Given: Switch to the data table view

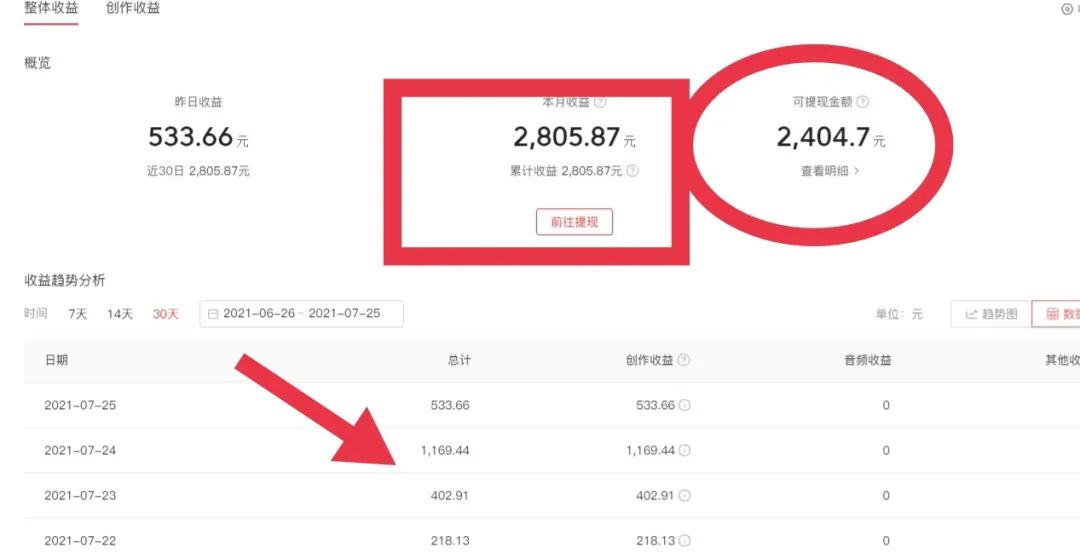Looking at the screenshot, I should point(1058,314).
